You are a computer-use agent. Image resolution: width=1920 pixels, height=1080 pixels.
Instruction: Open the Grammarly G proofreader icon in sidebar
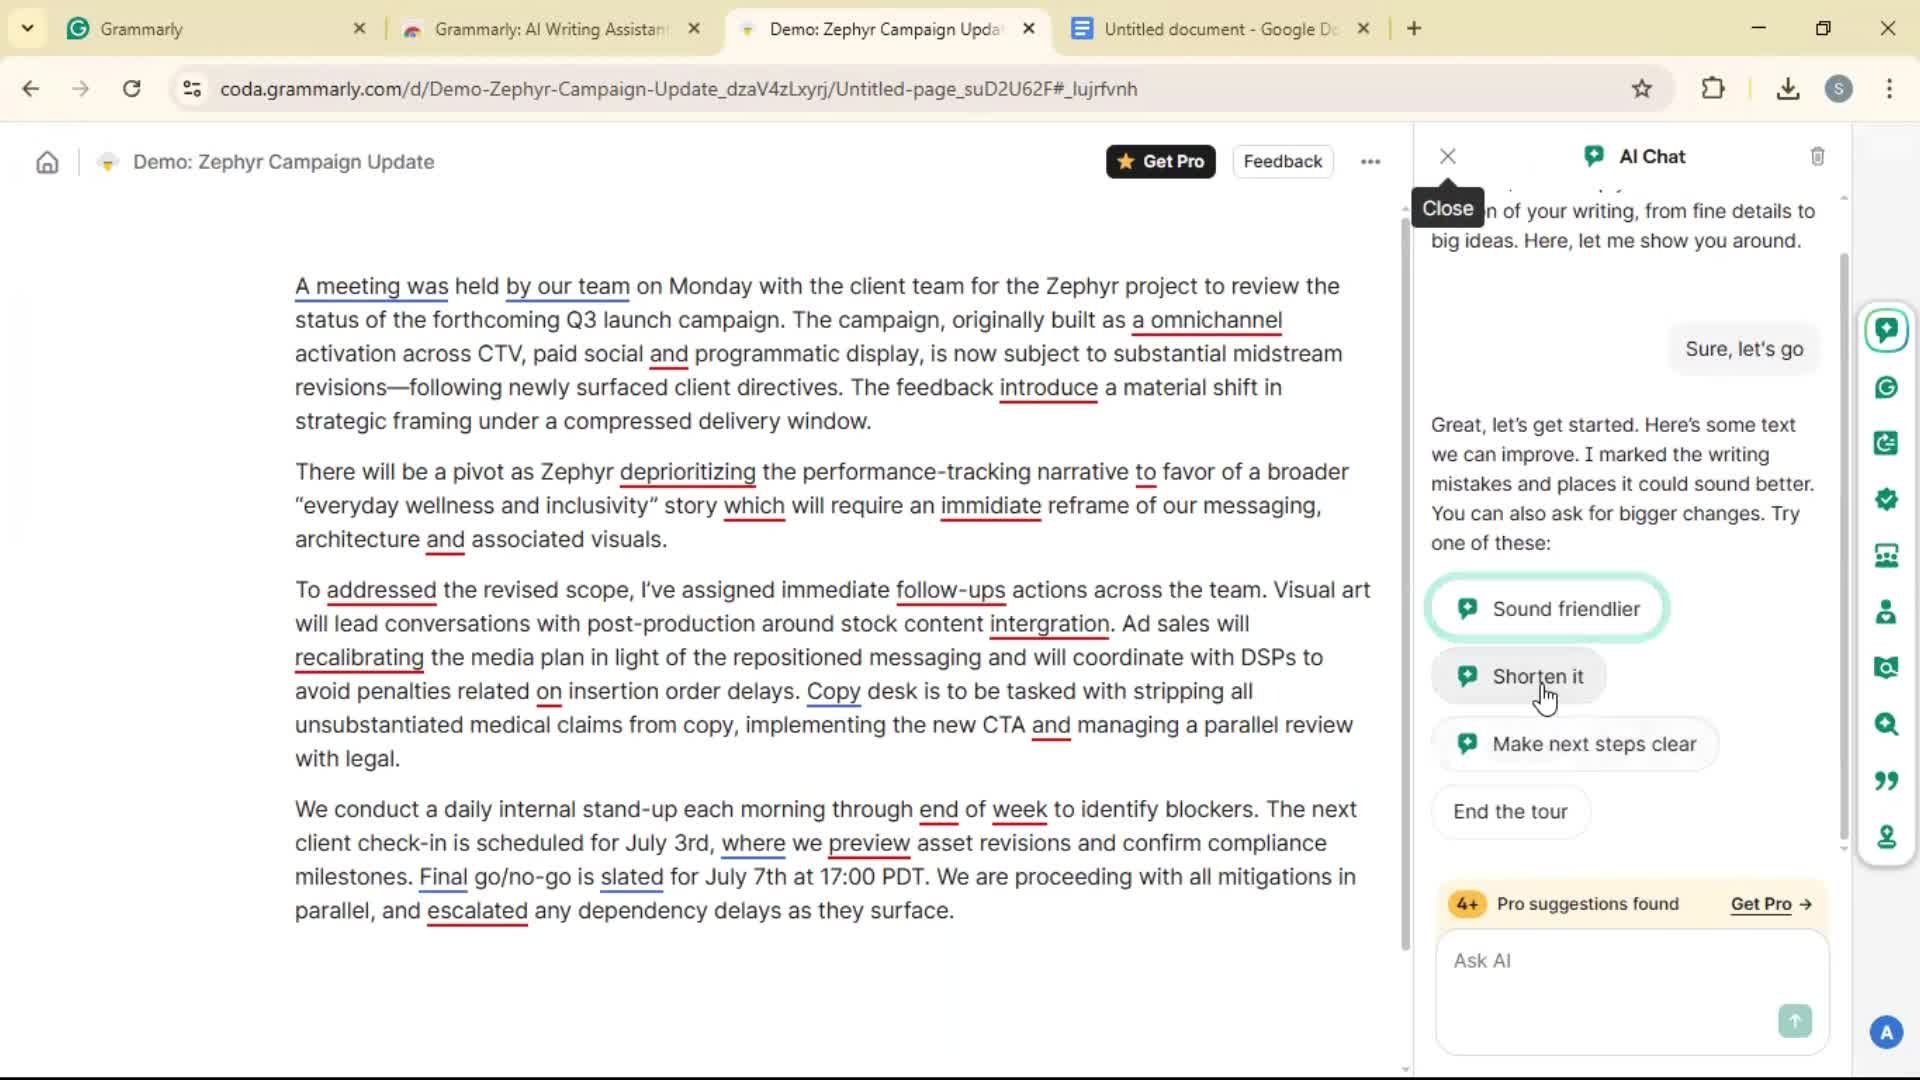[x=1886, y=387]
